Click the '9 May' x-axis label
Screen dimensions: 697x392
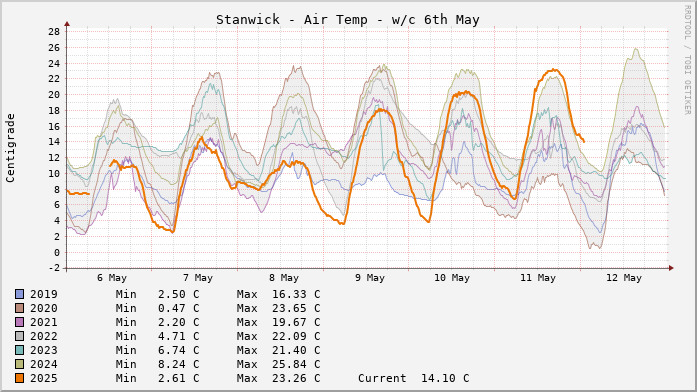click(370, 278)
